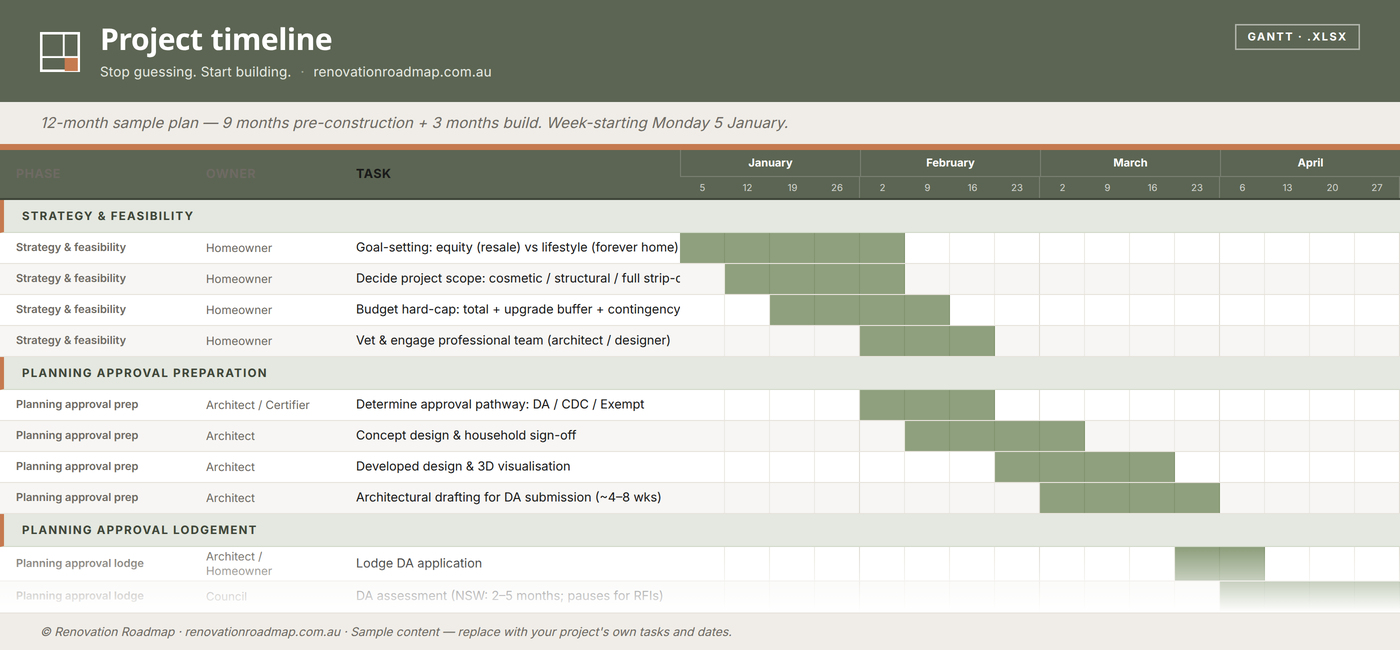Click the Concept design & household sign-off task

click(466, 435)
